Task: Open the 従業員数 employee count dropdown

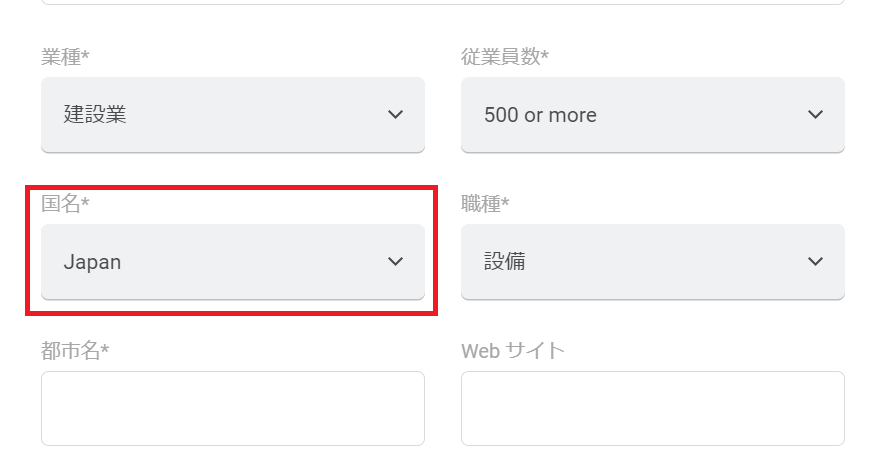Action: 652,115
